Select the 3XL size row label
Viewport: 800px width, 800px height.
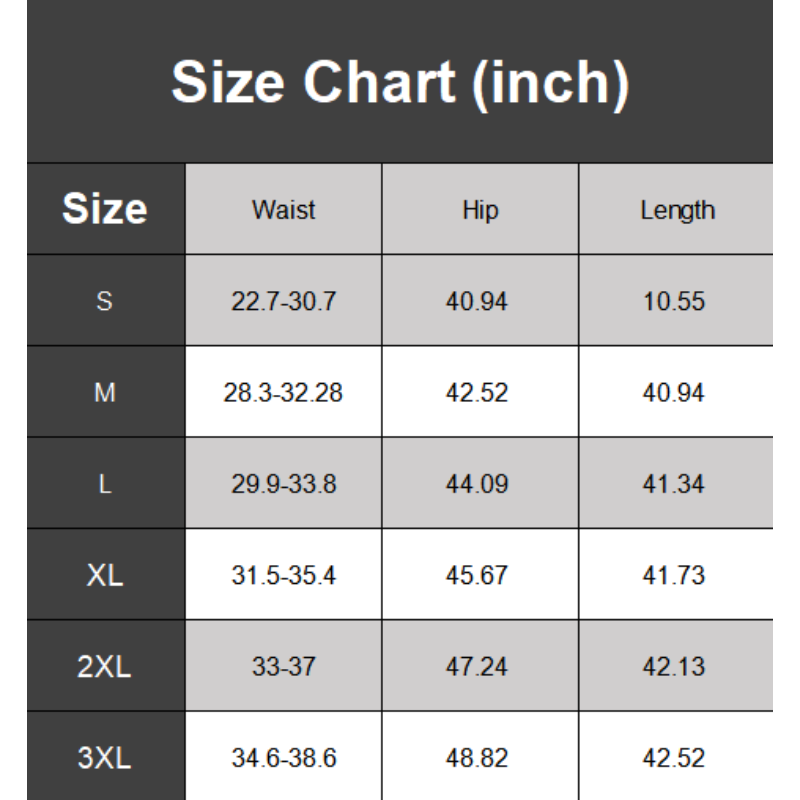105,758
